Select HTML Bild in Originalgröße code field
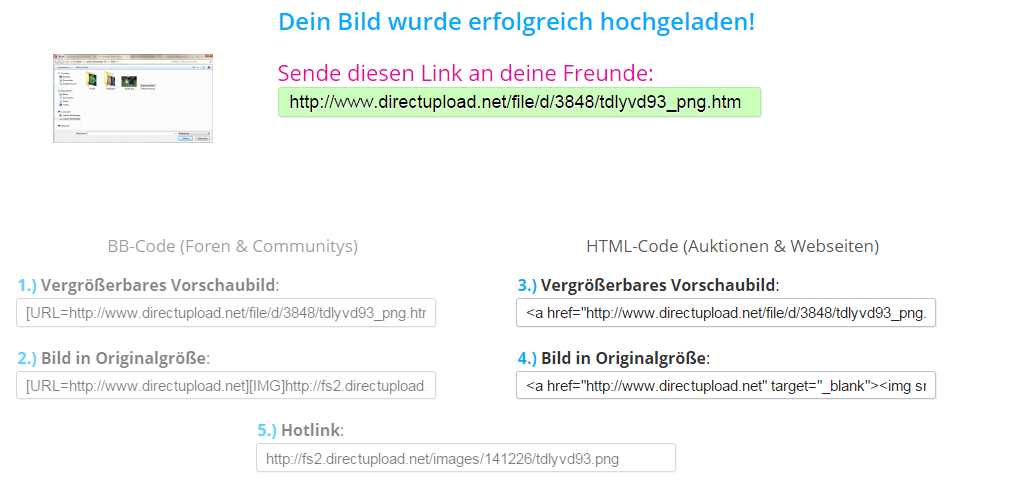 click(x=726, y=385)
